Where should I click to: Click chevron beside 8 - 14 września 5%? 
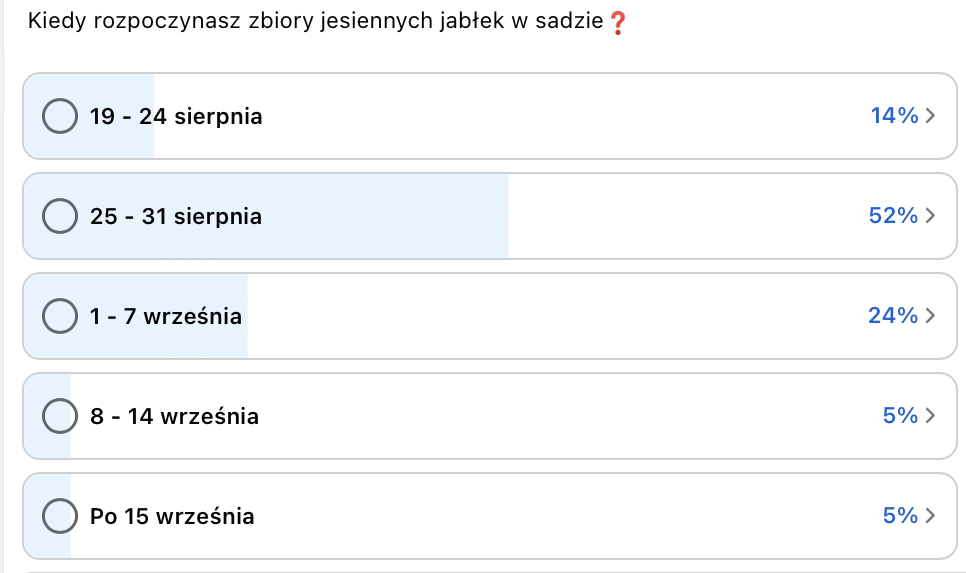click(930, 415)
